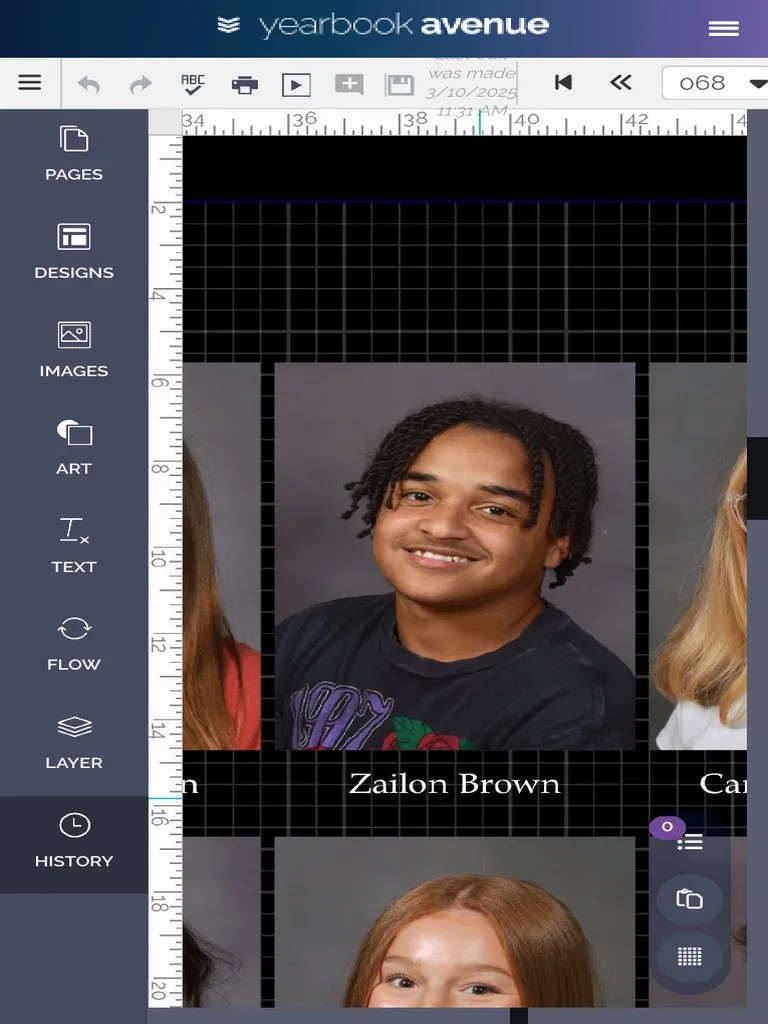Open the top-right hamburger menu
The width and height of the screenshot is (768, 1024).
tap(724, 28)
